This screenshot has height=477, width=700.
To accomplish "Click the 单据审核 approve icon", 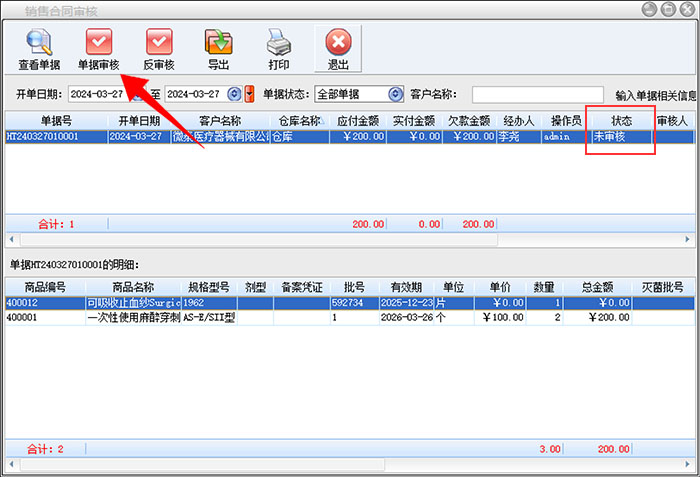I will tap(99, 43).
